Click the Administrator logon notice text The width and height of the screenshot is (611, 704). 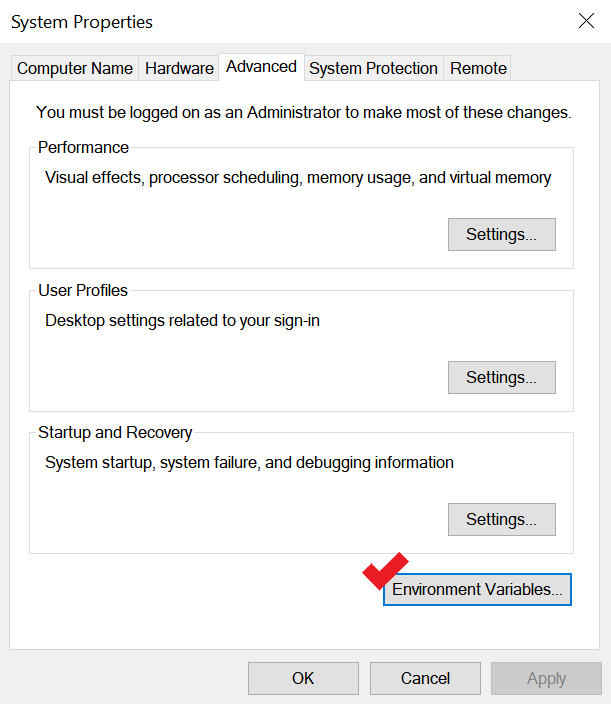[304, 112]
